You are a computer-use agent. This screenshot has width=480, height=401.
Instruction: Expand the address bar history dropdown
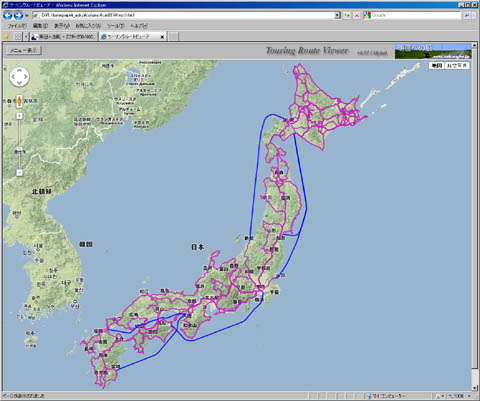[337, 15]
